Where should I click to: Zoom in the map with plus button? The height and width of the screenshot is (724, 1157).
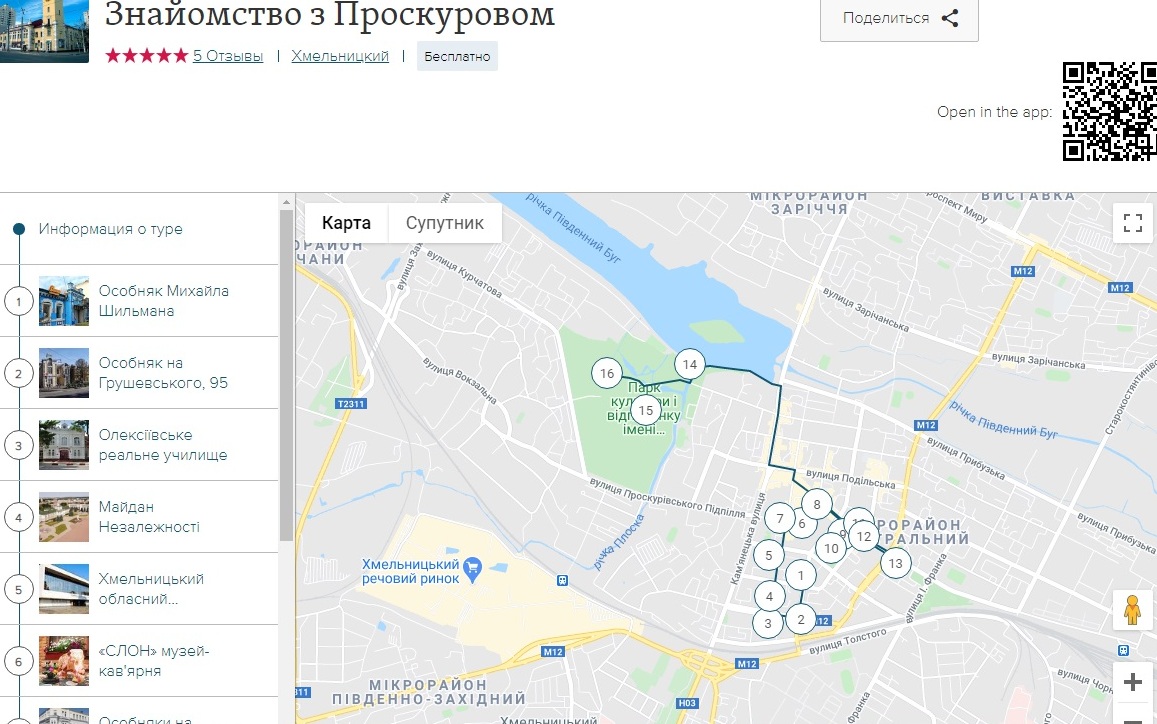[x=1133, y=682]
